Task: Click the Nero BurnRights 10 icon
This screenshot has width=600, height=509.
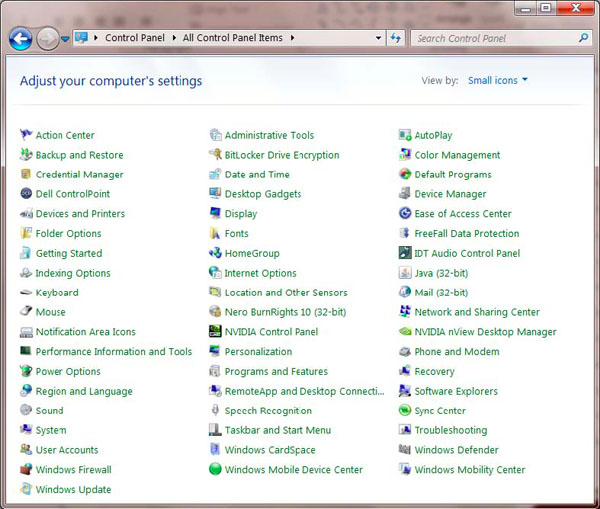Action: click(215, 312)
